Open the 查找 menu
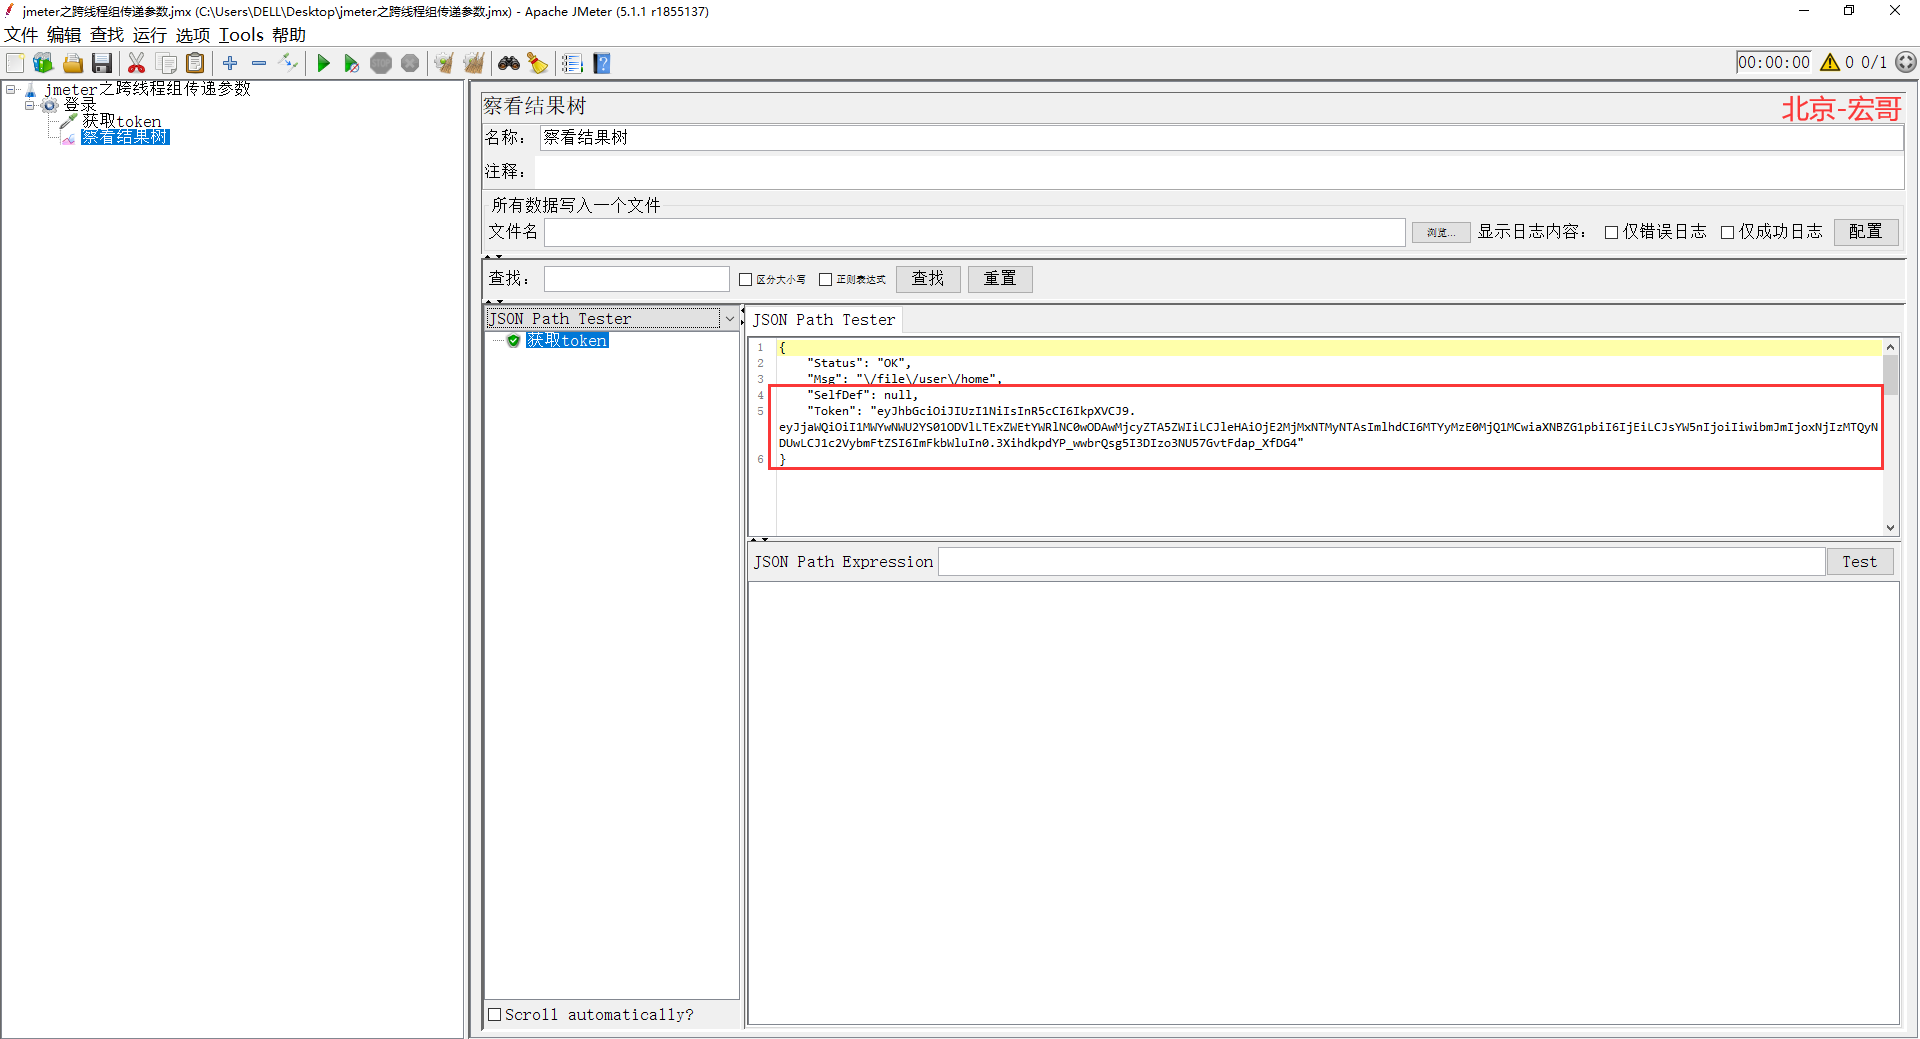 click(107, 35)
